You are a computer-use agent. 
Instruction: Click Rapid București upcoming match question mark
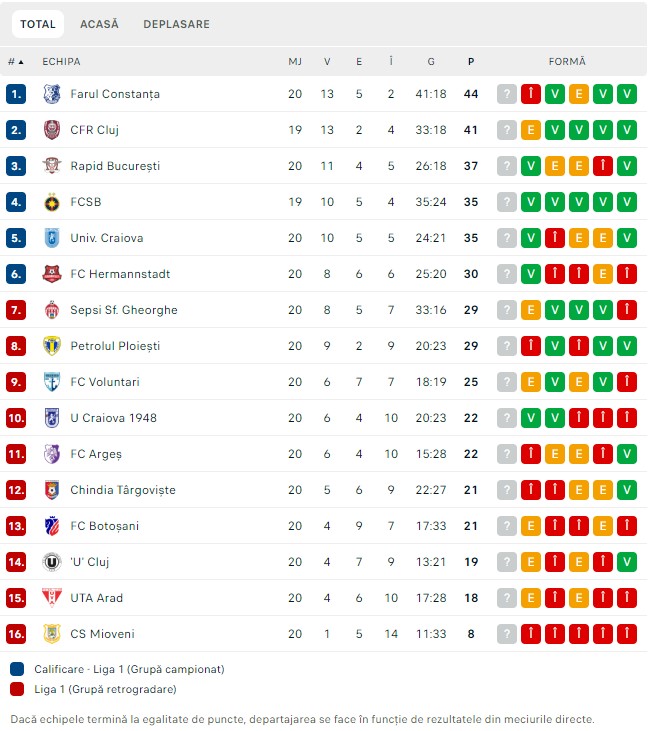(x=507, y=166)
